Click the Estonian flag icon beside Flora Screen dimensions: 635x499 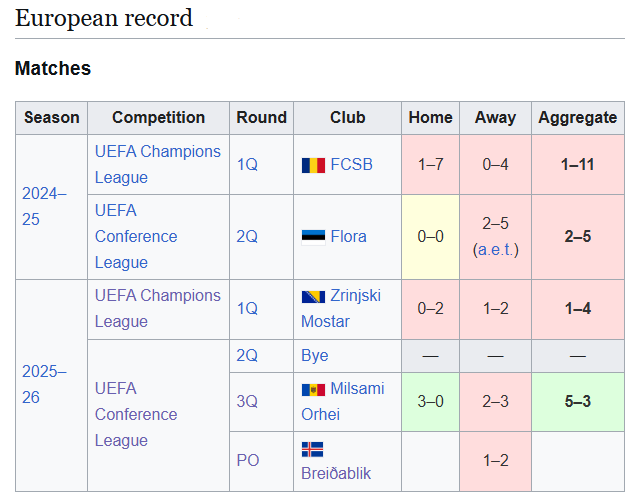coord(313,237)
